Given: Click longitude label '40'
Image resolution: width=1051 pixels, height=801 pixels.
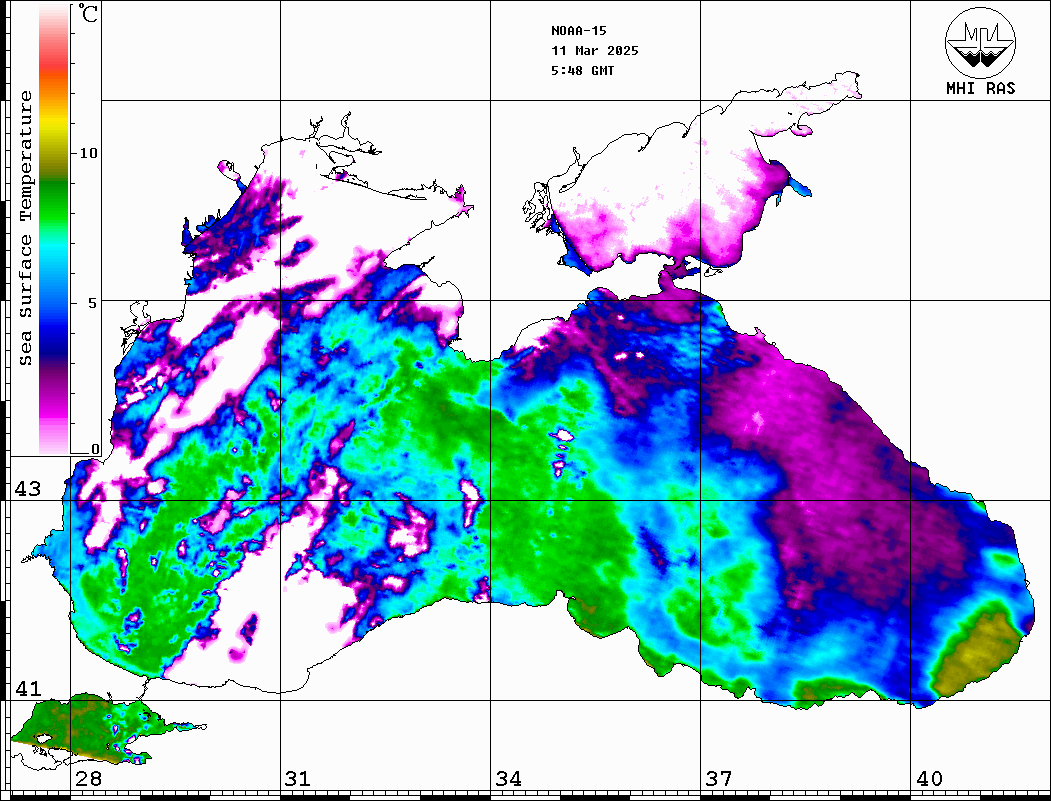Looking at the screenshot, I should pos(929,779).
